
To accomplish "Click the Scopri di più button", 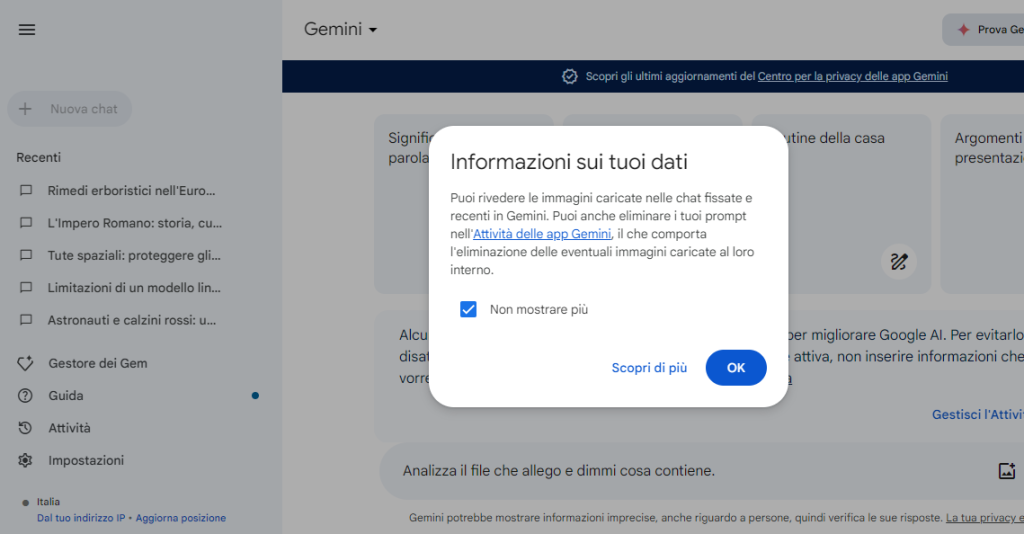I will click(649, 368).
